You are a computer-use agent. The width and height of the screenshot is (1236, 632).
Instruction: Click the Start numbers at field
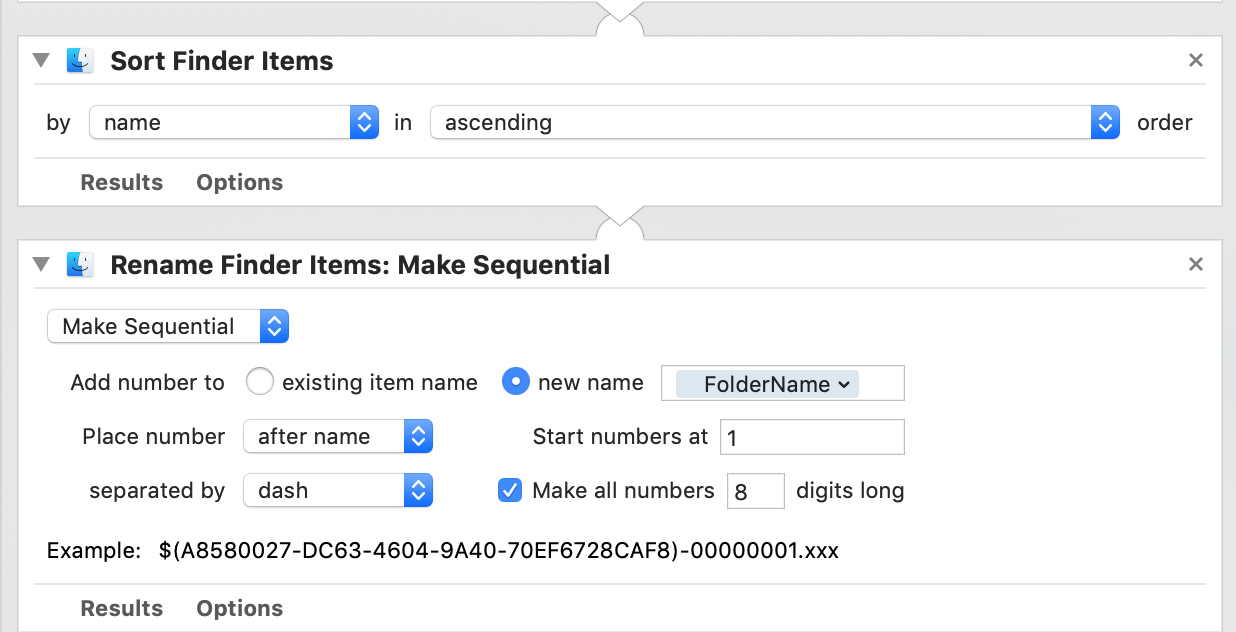pyautogui.click(x=811, y=437)
